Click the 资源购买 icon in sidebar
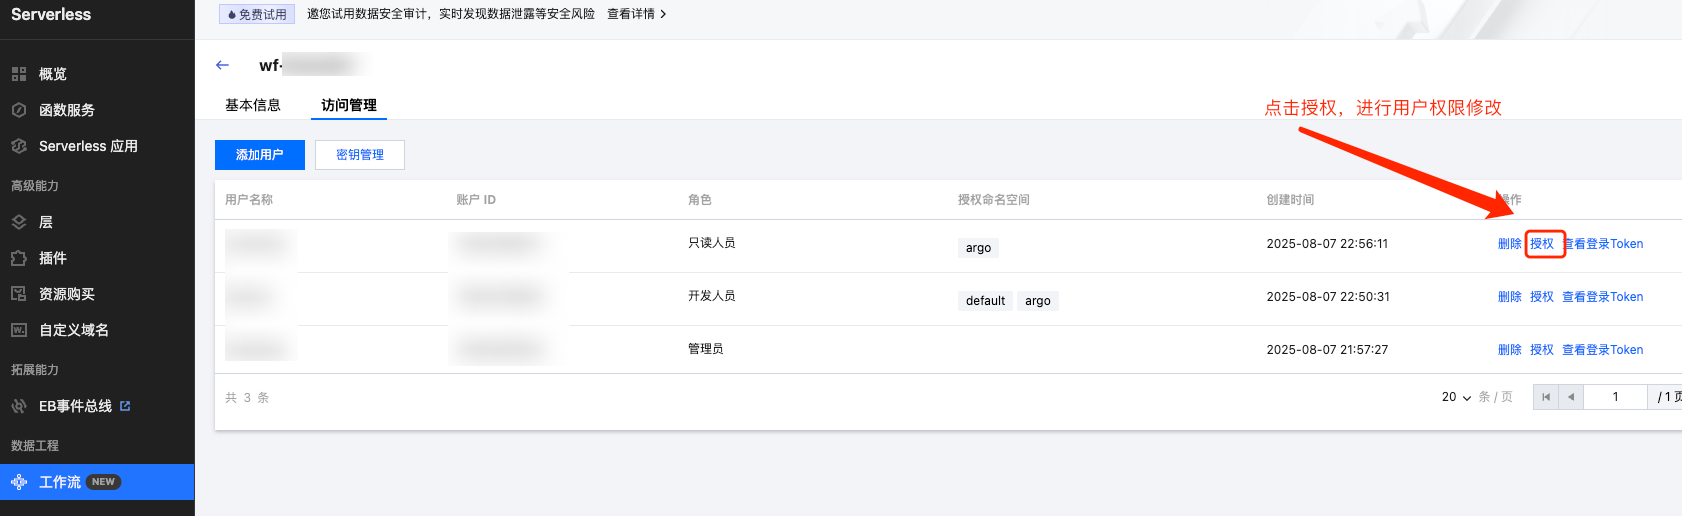1682x516 pixels. click(19, 294)
